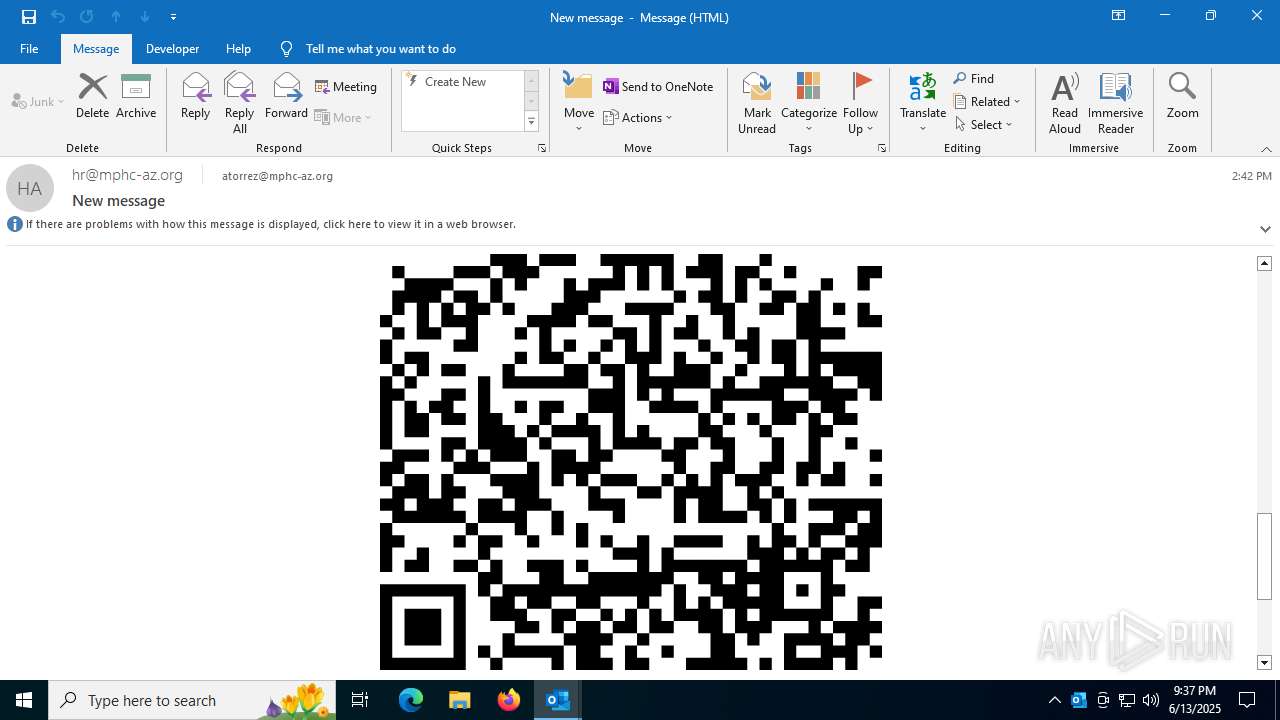Open the Quick Steps dialog launcher
1280x720 pixels.
click(x=542, y=148)
